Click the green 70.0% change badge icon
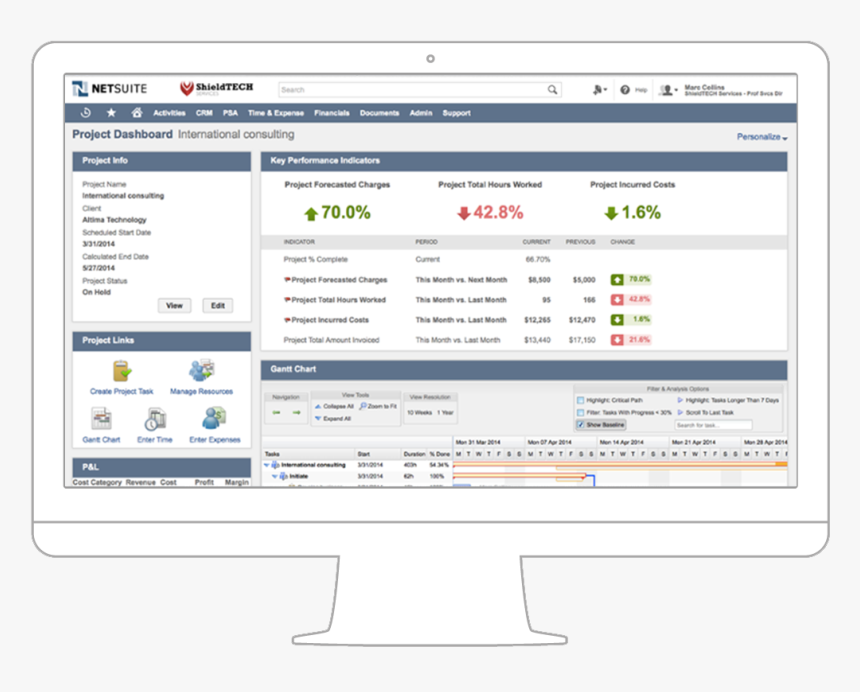 [x=617, y=280]
